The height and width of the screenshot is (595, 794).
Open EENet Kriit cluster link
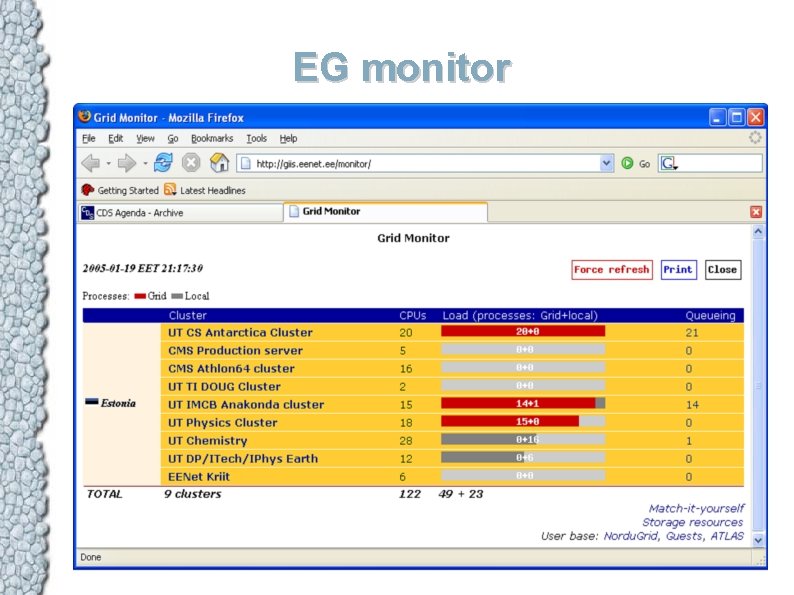pyautogui.click(x=198, y=477)
